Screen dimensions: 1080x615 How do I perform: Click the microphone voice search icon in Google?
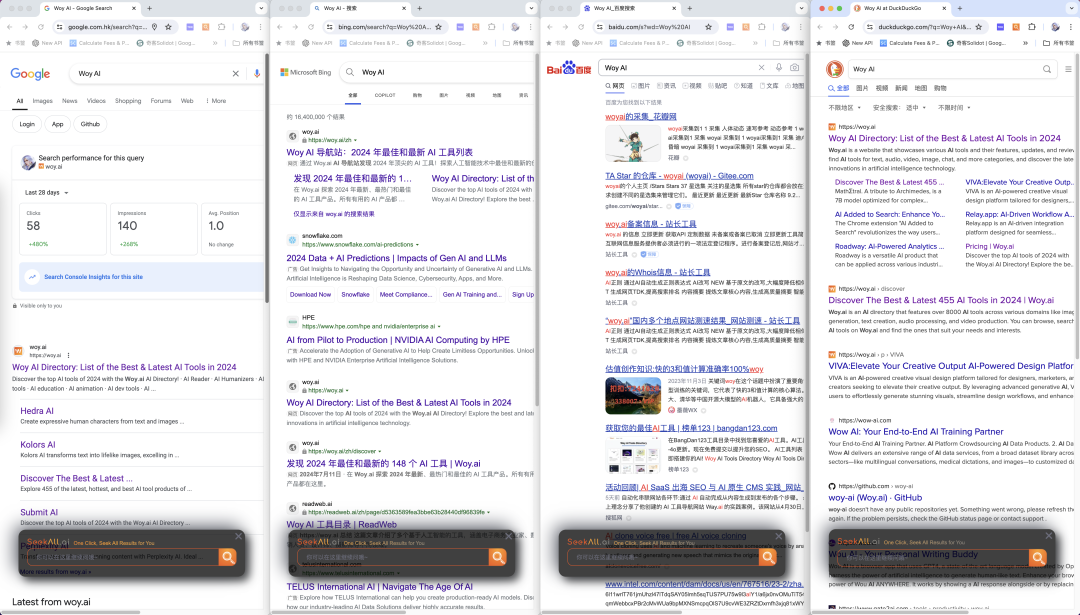pyautogui.click(x=257, y=74)
